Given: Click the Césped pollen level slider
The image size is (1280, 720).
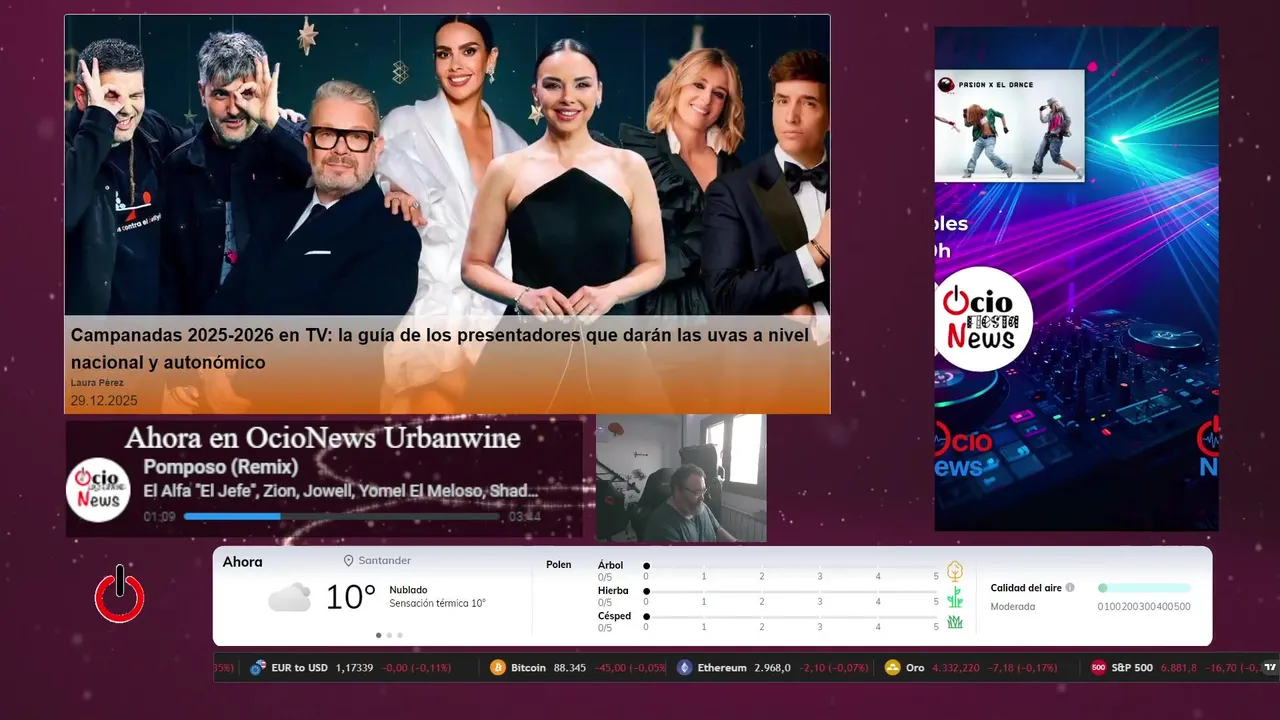Looking at the screenshot, I should (x=791, y=617).
